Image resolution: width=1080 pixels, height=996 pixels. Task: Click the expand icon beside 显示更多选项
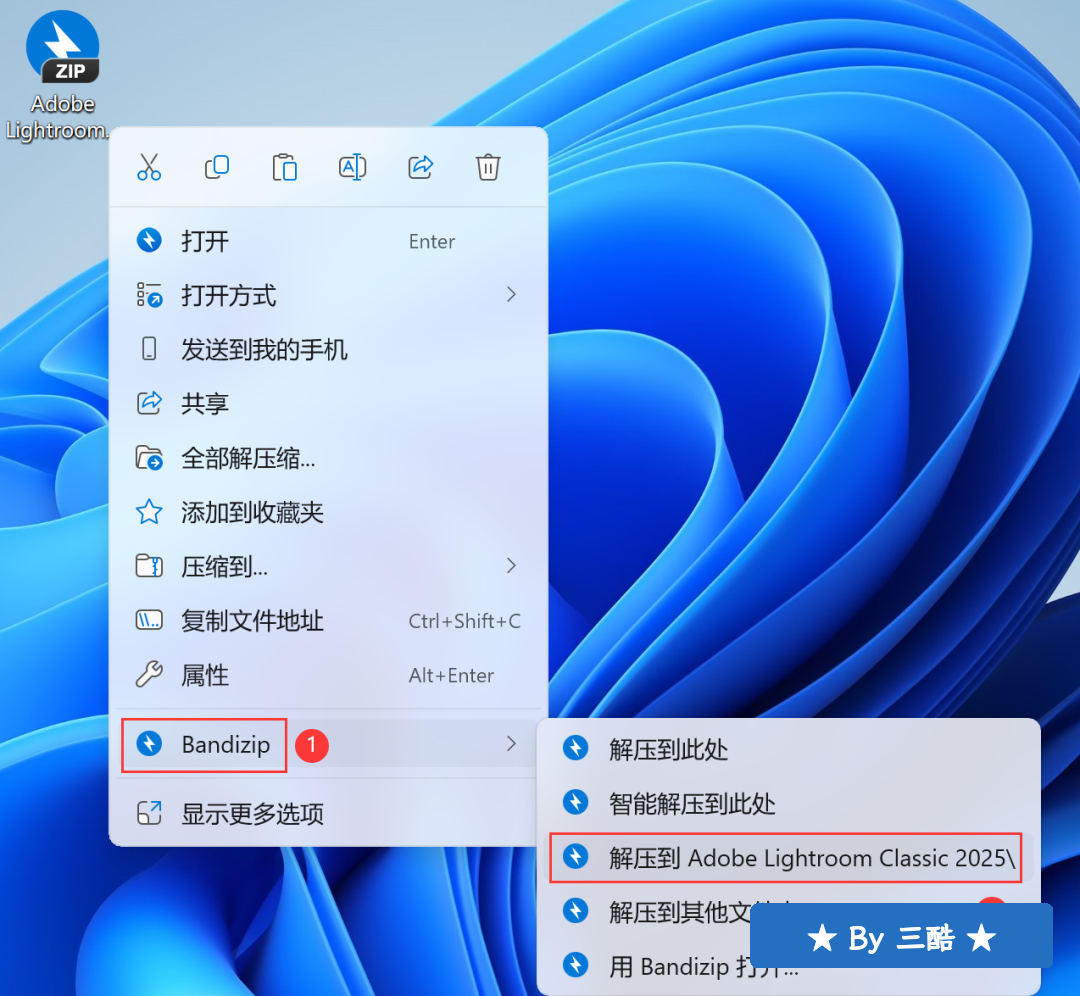149,813
